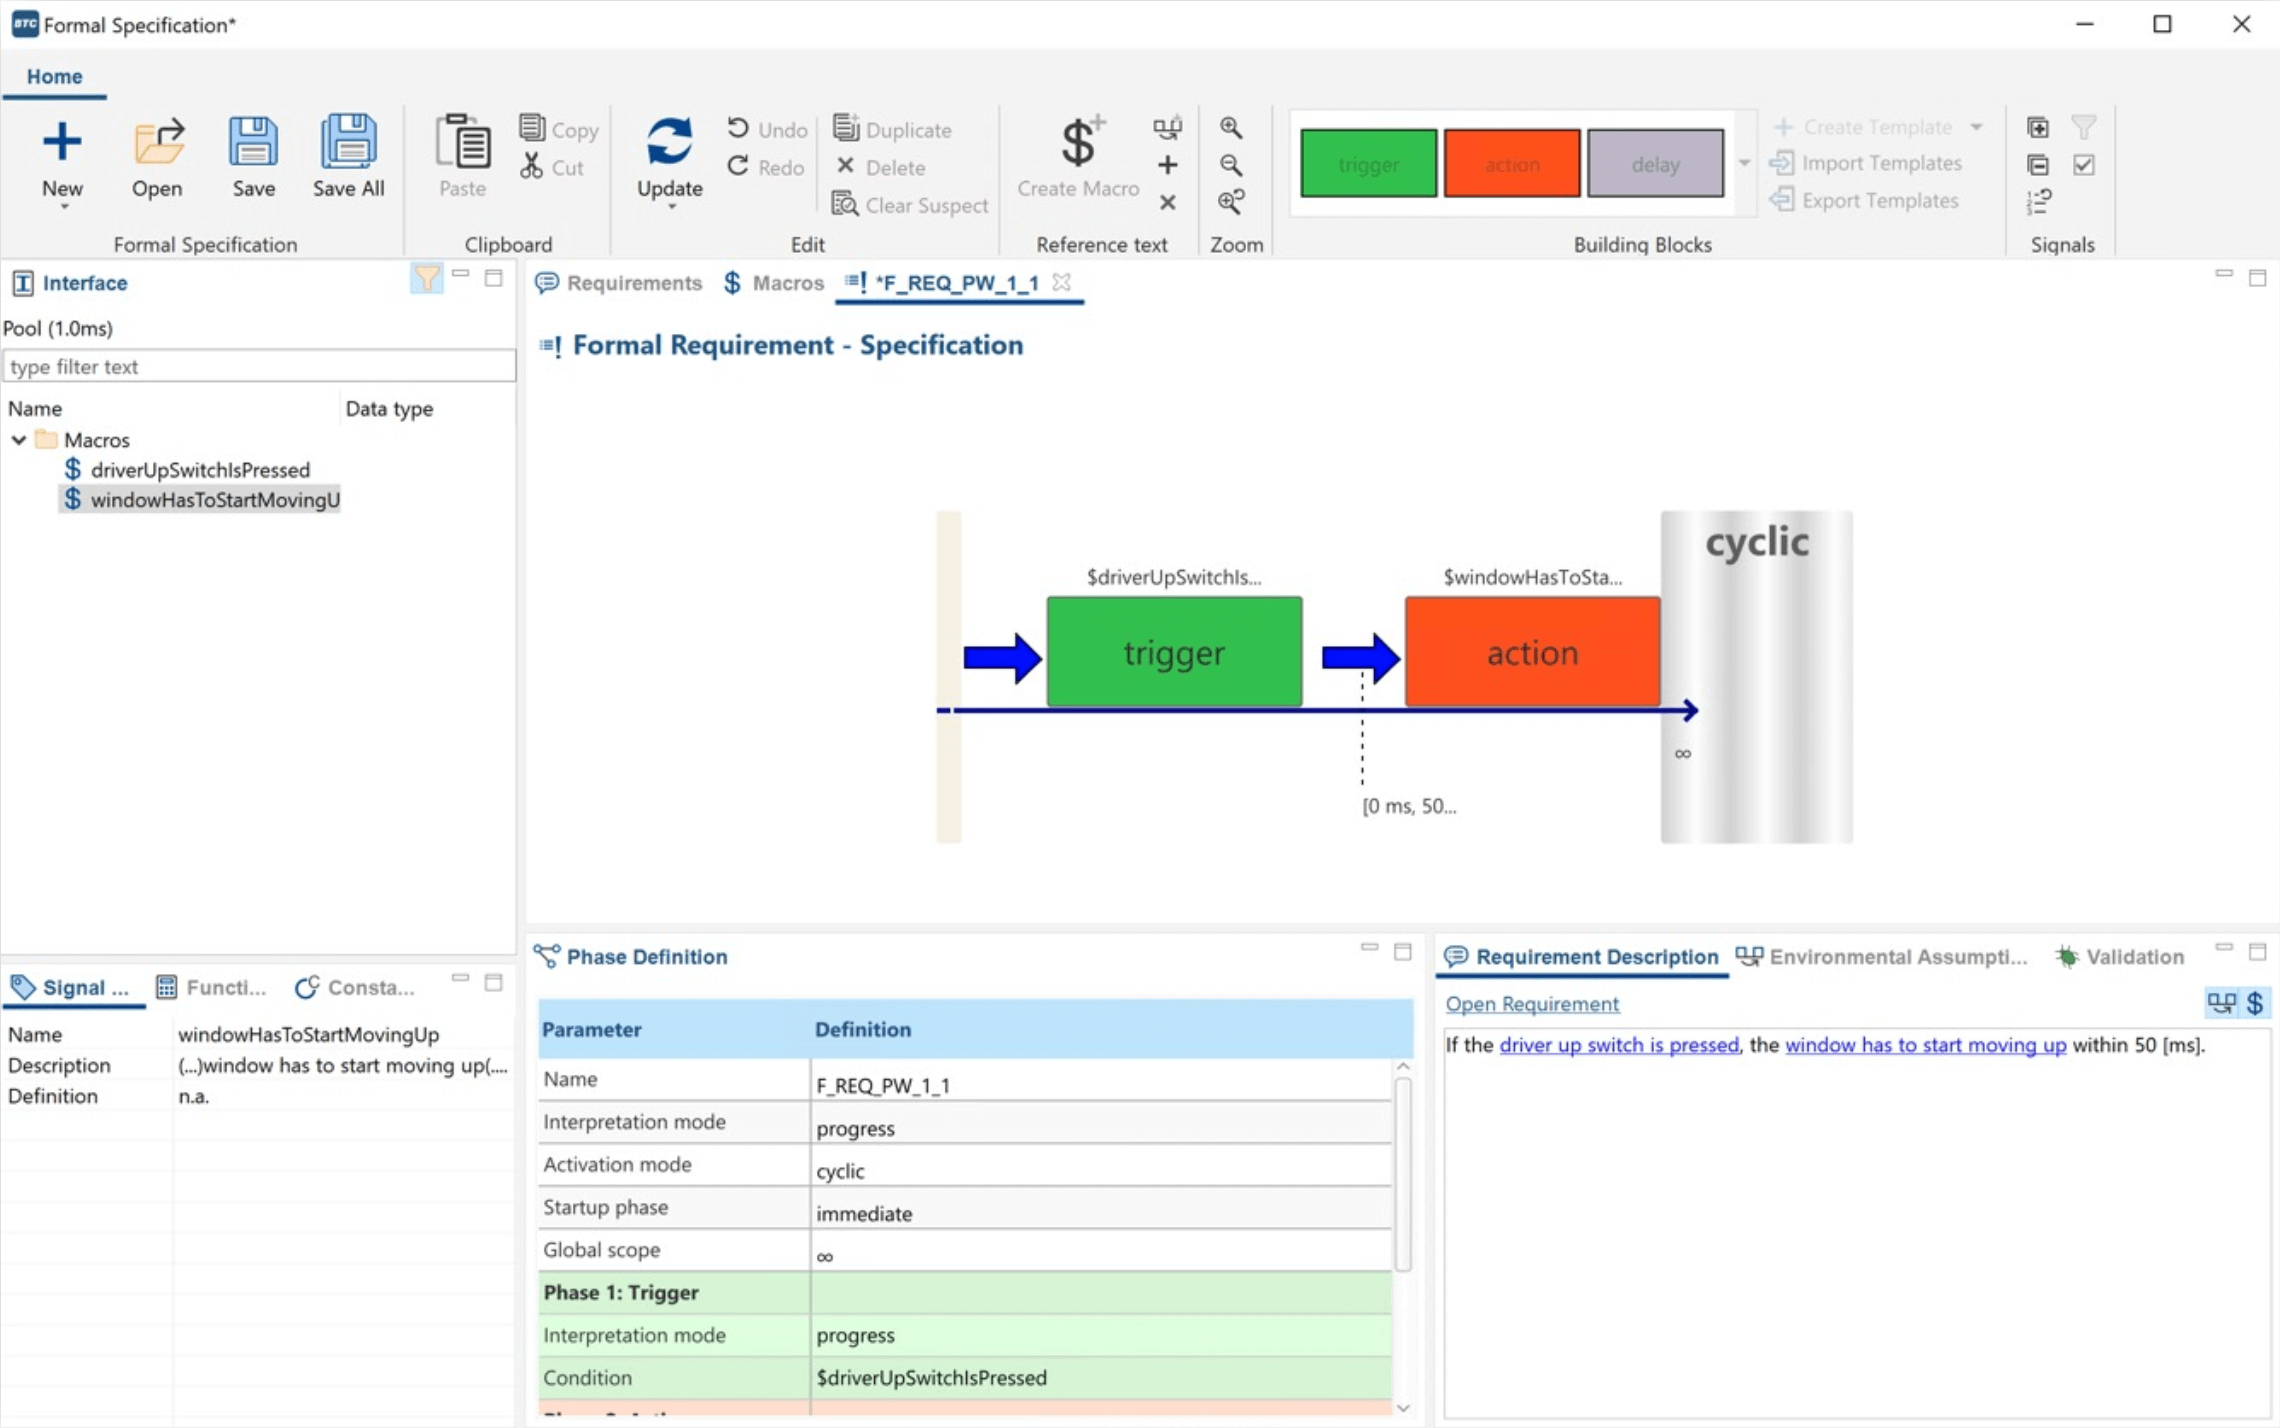Click the Create Macro dollar icon
The image size is (2280, 1428).
point(1078,143)
